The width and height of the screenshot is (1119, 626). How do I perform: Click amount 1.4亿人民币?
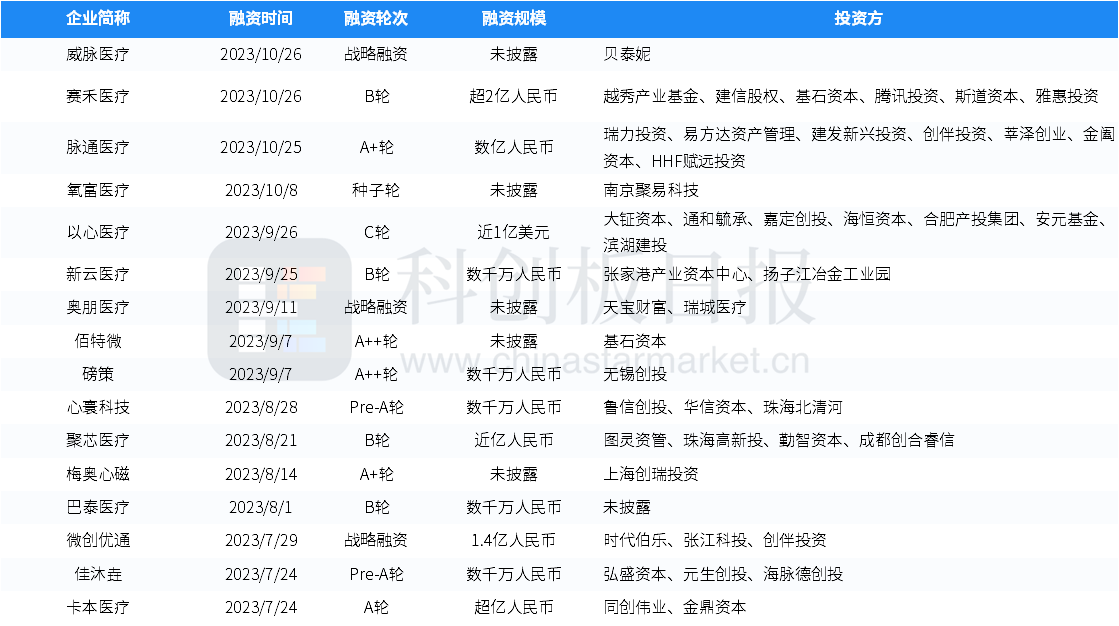point(514,540)
